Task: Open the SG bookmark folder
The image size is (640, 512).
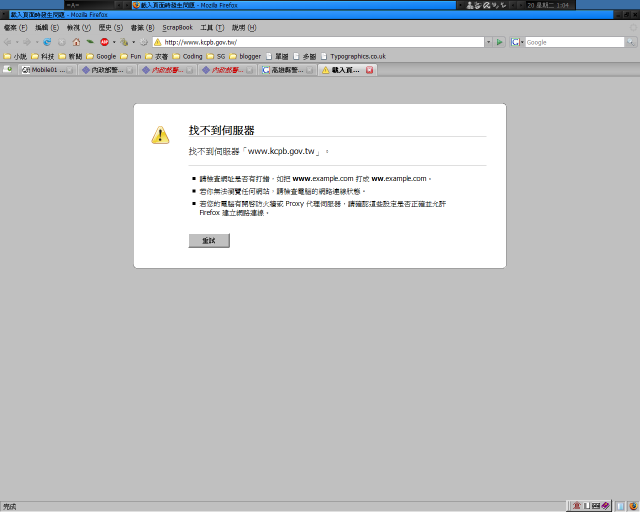Action: click(x=216, y=56)
